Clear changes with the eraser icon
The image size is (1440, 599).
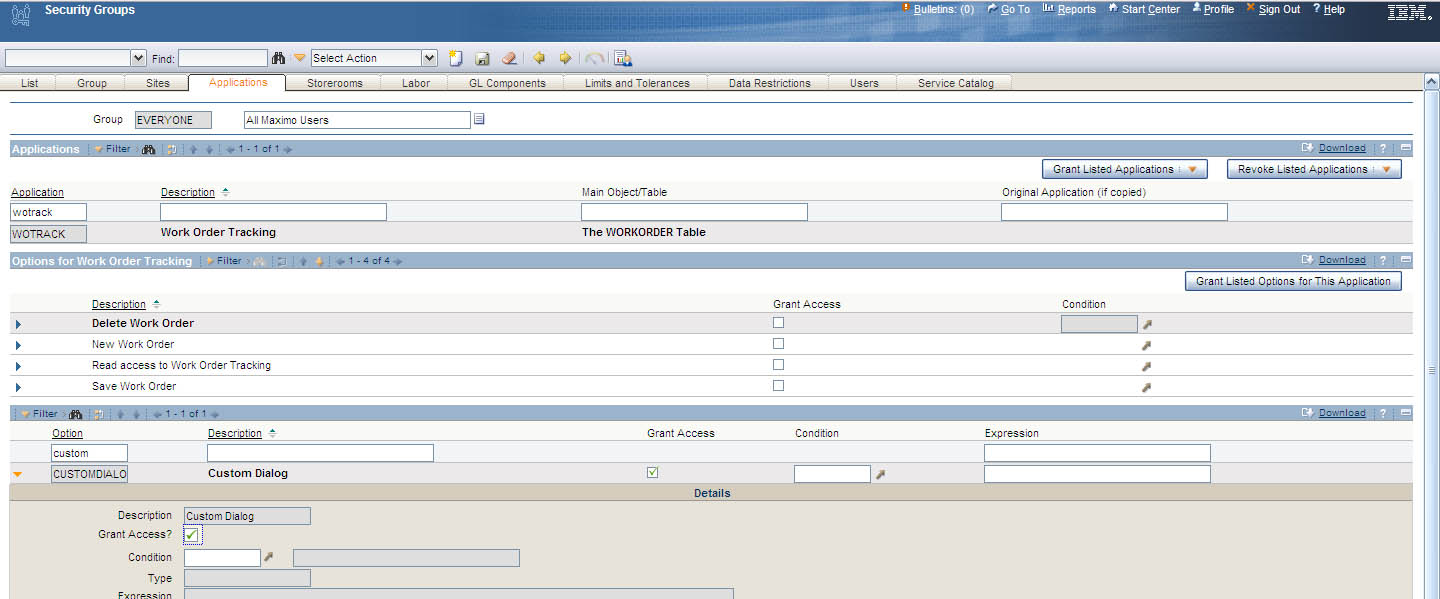tap(509, 58)
